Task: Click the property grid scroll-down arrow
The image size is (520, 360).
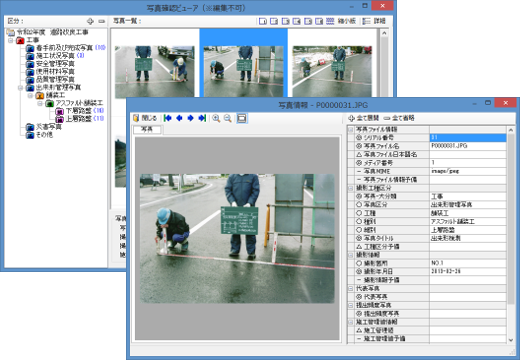Action: click(511, 340)
